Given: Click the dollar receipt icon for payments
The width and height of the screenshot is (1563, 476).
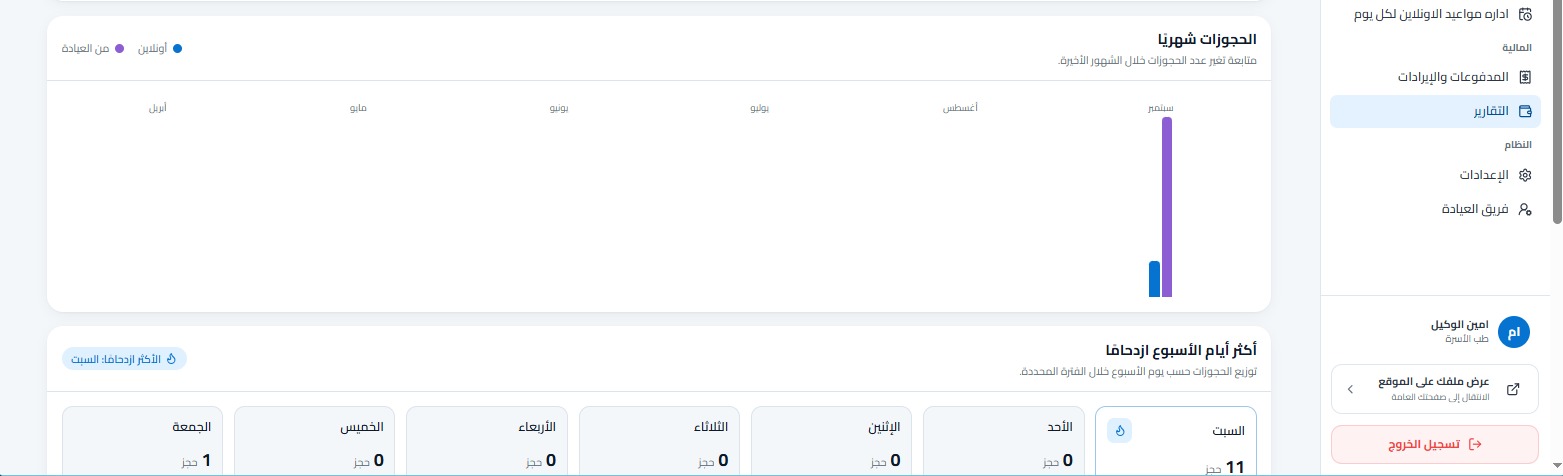Looking at the screenshot, I should pos(1525,77).
